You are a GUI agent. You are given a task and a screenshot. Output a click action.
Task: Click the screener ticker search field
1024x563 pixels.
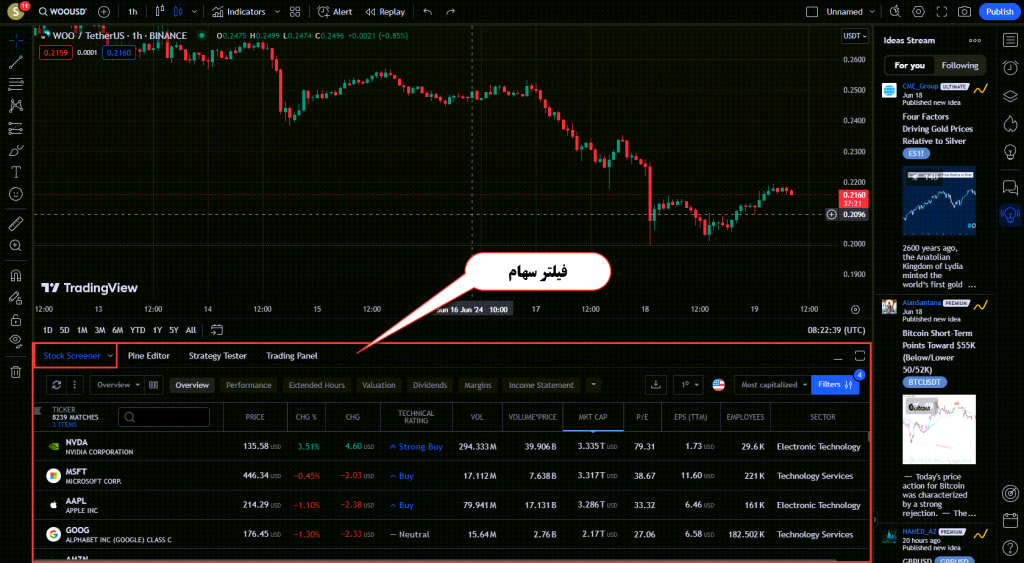164,417
